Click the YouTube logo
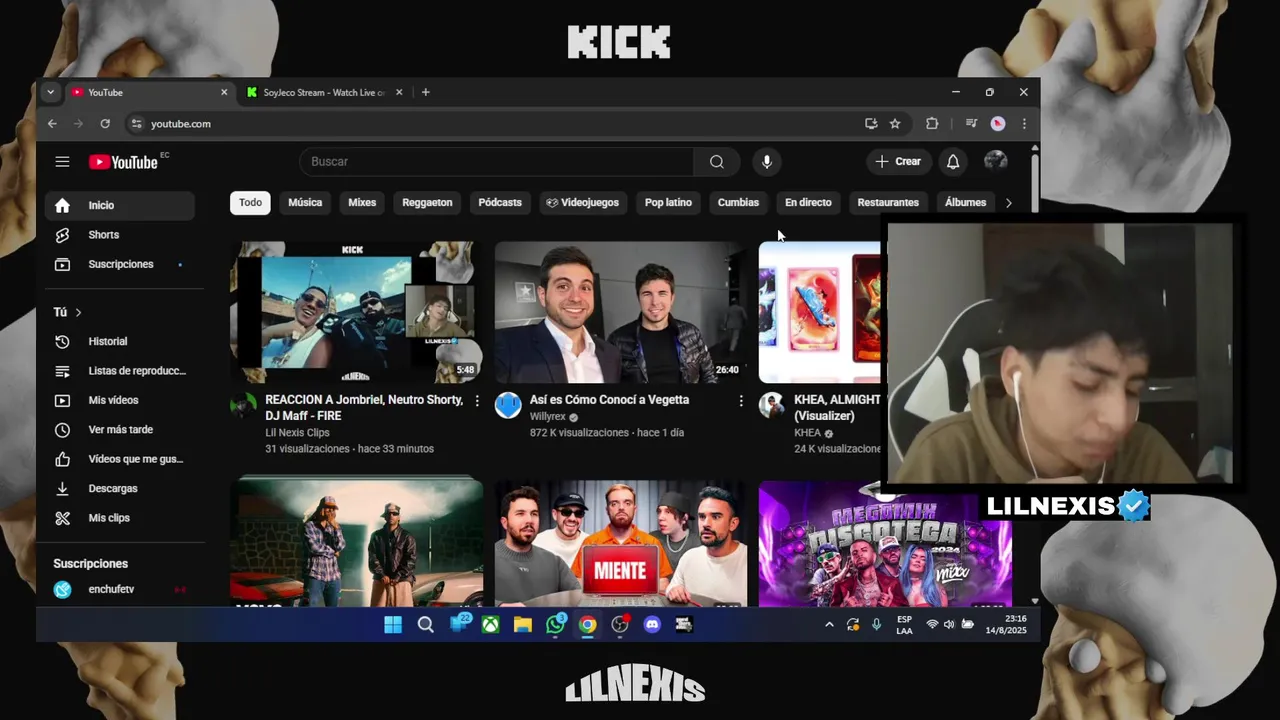This screenshot has height=720, width=1280. click(x=123, y=162)
